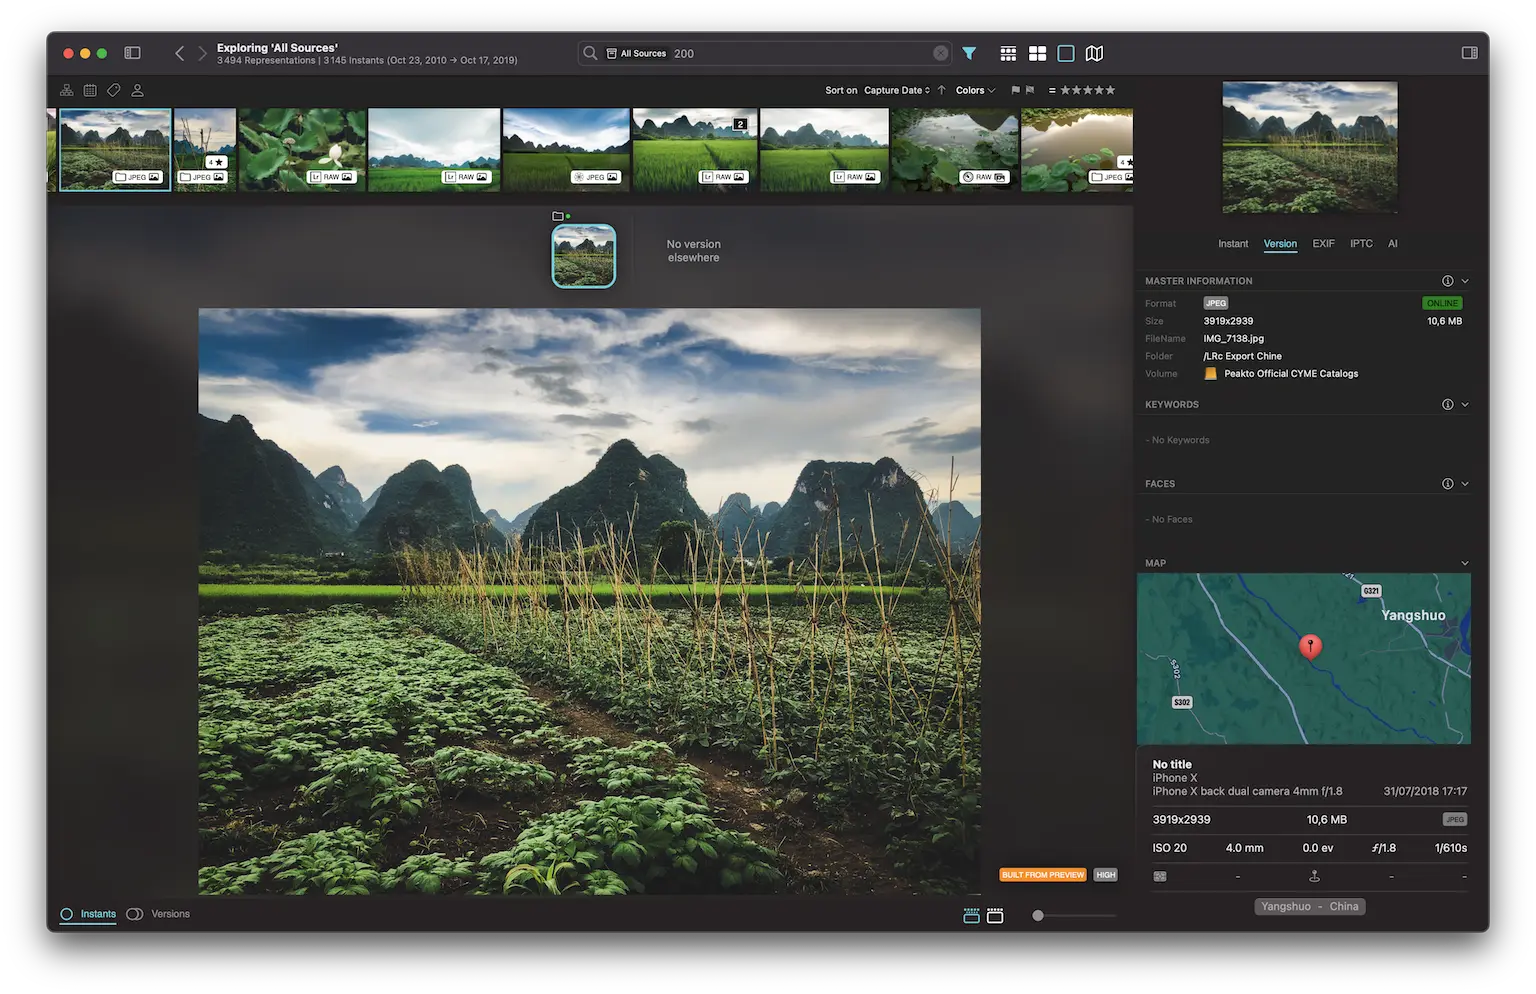
Task: Select the selected vegetable field filmstrip thumbnail
Action: [115, 150]
